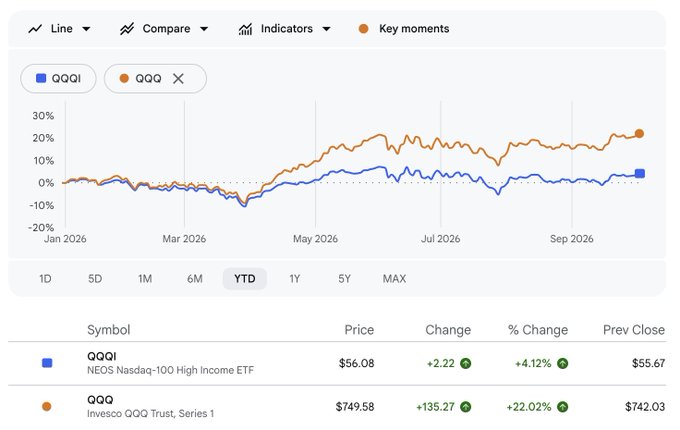Click the Jan 2026 axis label
Screen dimensions: 680x430
[x=65, y=239]
